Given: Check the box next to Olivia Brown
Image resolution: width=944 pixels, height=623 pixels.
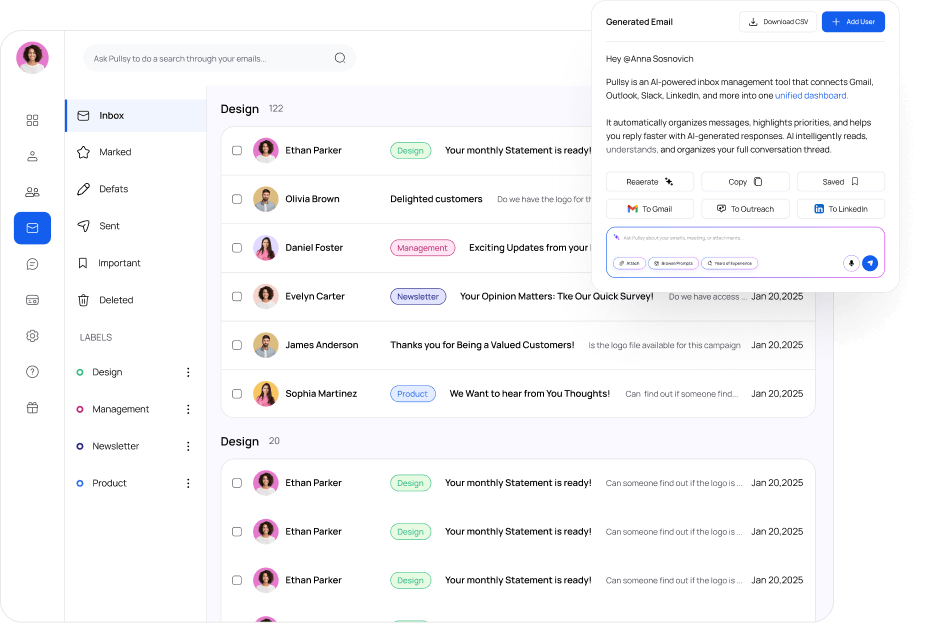Looking at the screenshot, I should point(237,199).
